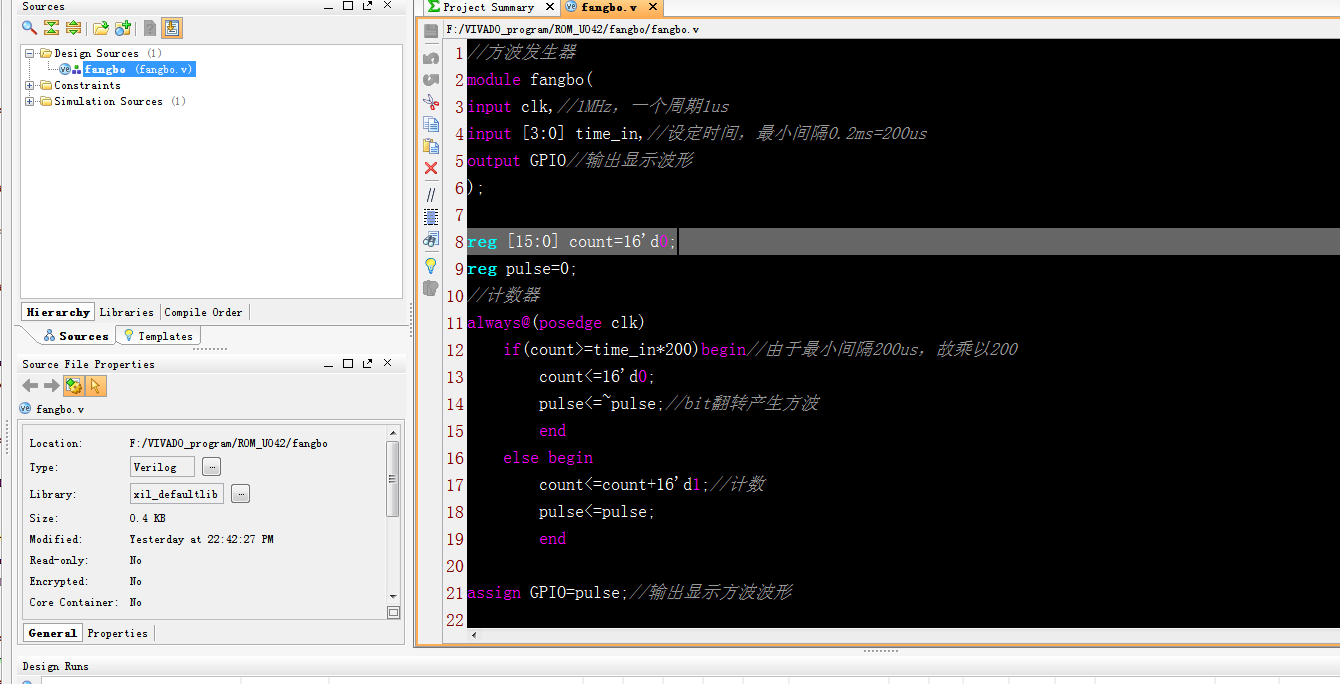1340x684 pixels.
Task: Collapse the Design Sources tree node
Action: (x=30, y=53)
